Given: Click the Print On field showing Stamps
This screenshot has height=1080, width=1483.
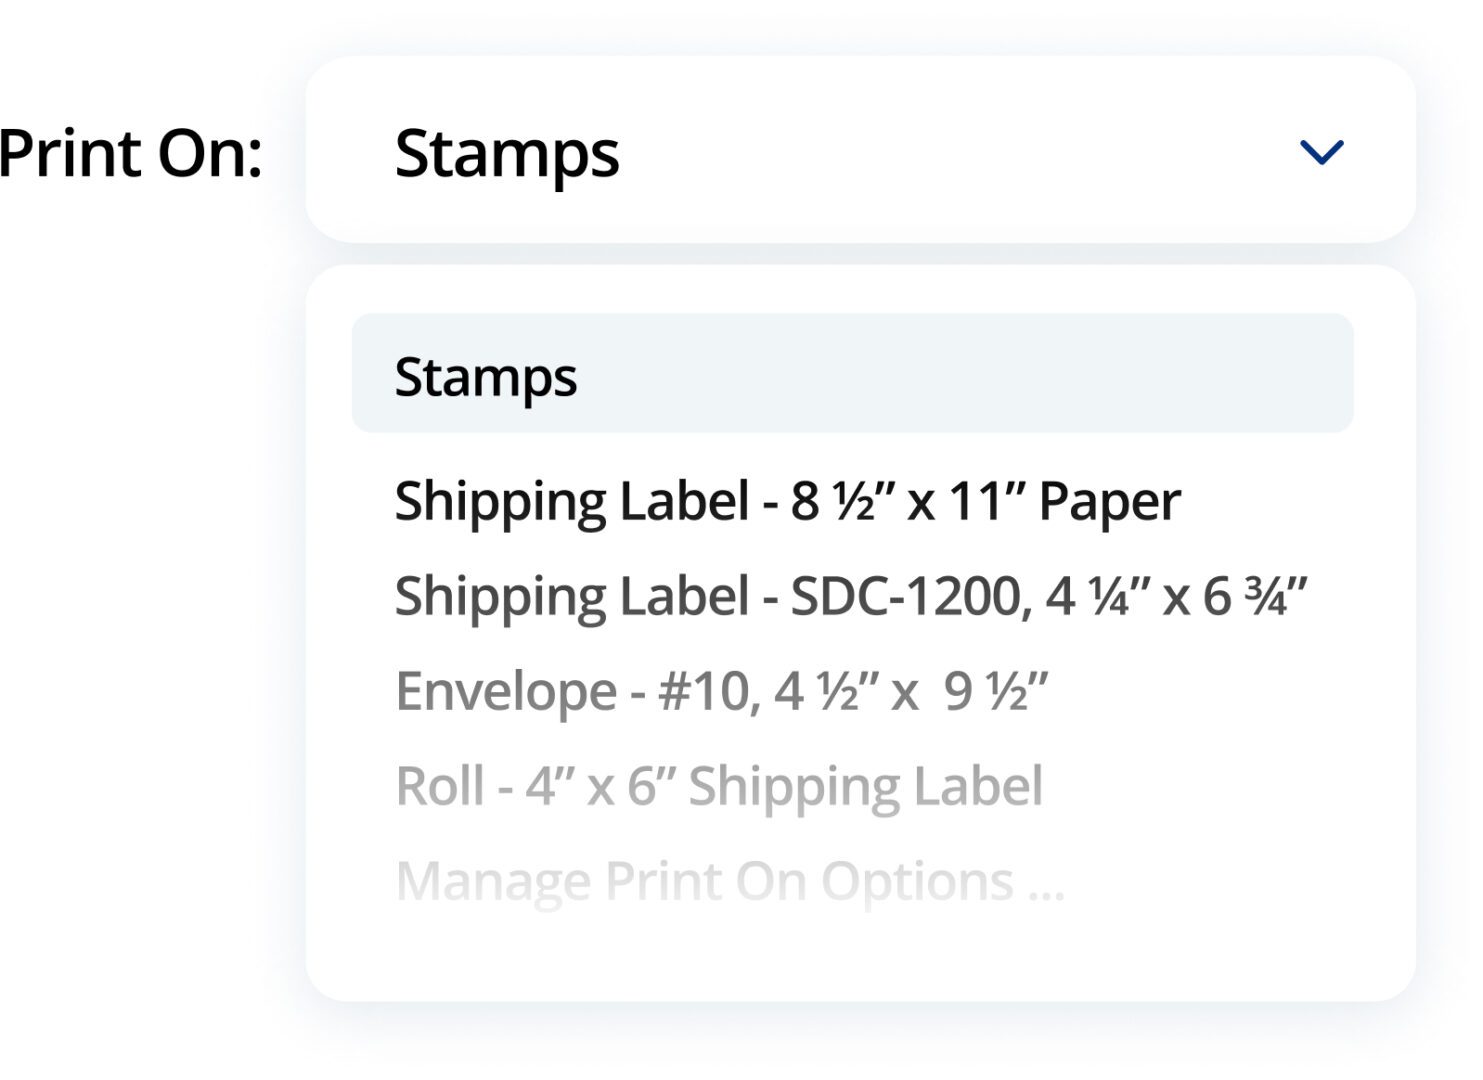Looking at the screenshot, I should click(860, 150).
